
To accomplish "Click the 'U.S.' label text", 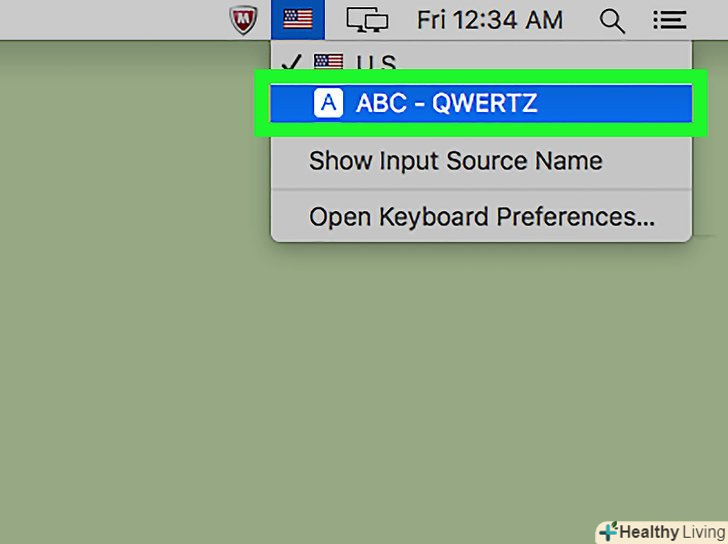I will pos(376,62).
